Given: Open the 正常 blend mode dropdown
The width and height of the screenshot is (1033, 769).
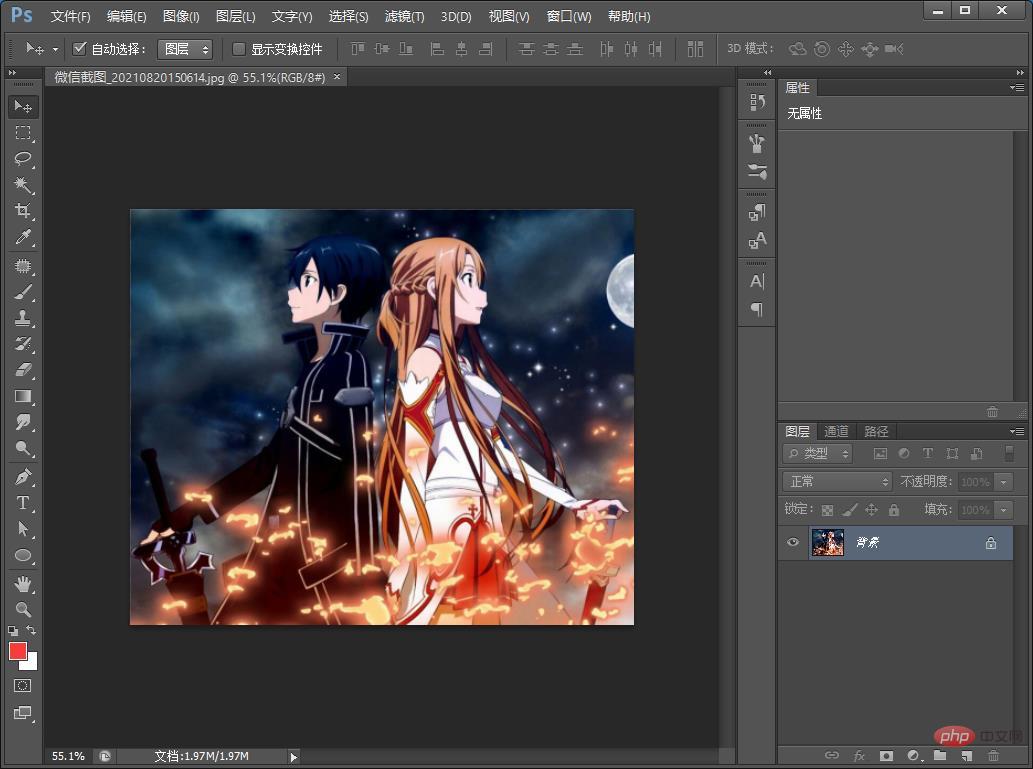Looking at the screenshot, I should tap(837, 482).
